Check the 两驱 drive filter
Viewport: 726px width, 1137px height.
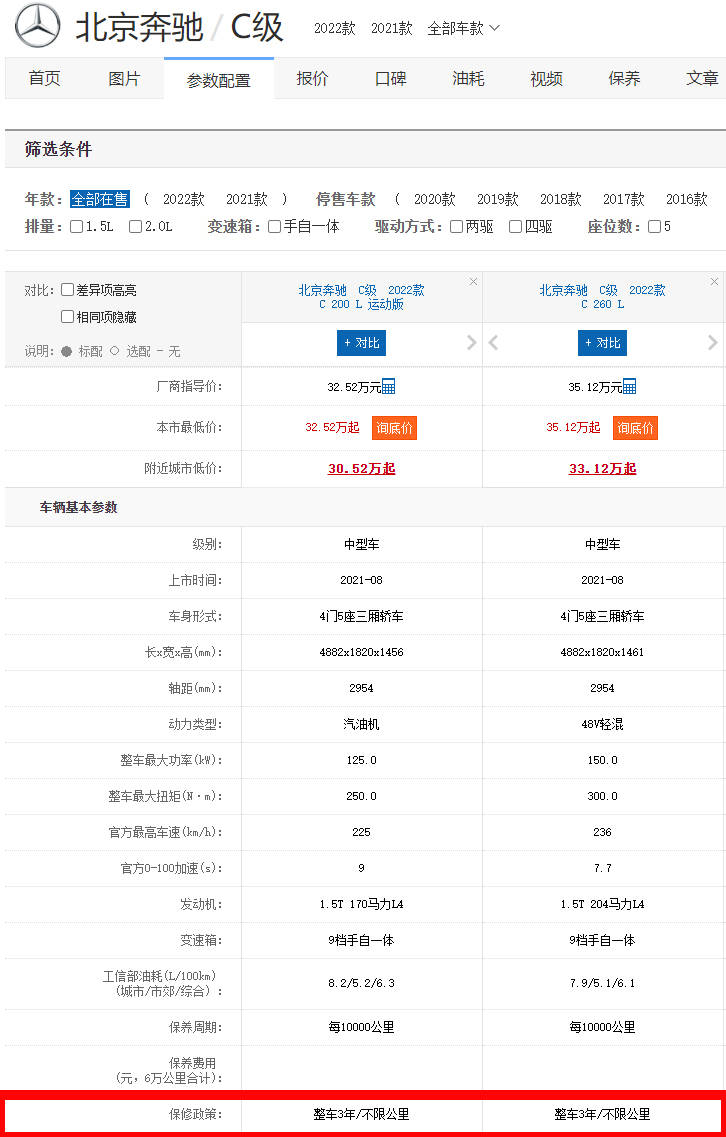456,226
